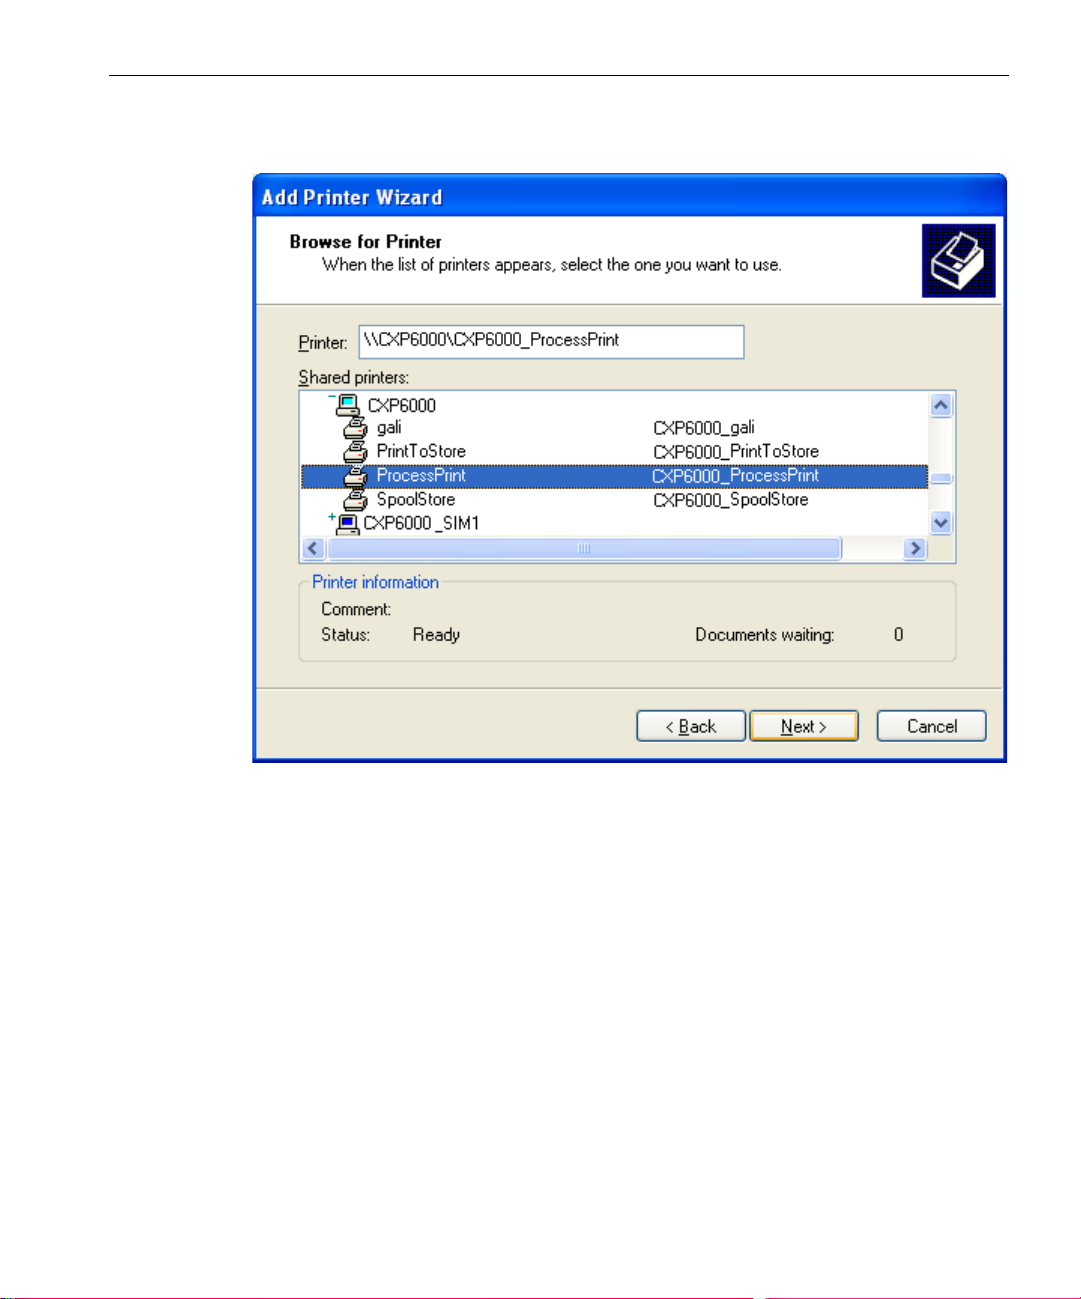
Task: Click the horizontal scrollbar right arrow
Action: point(915,548)
